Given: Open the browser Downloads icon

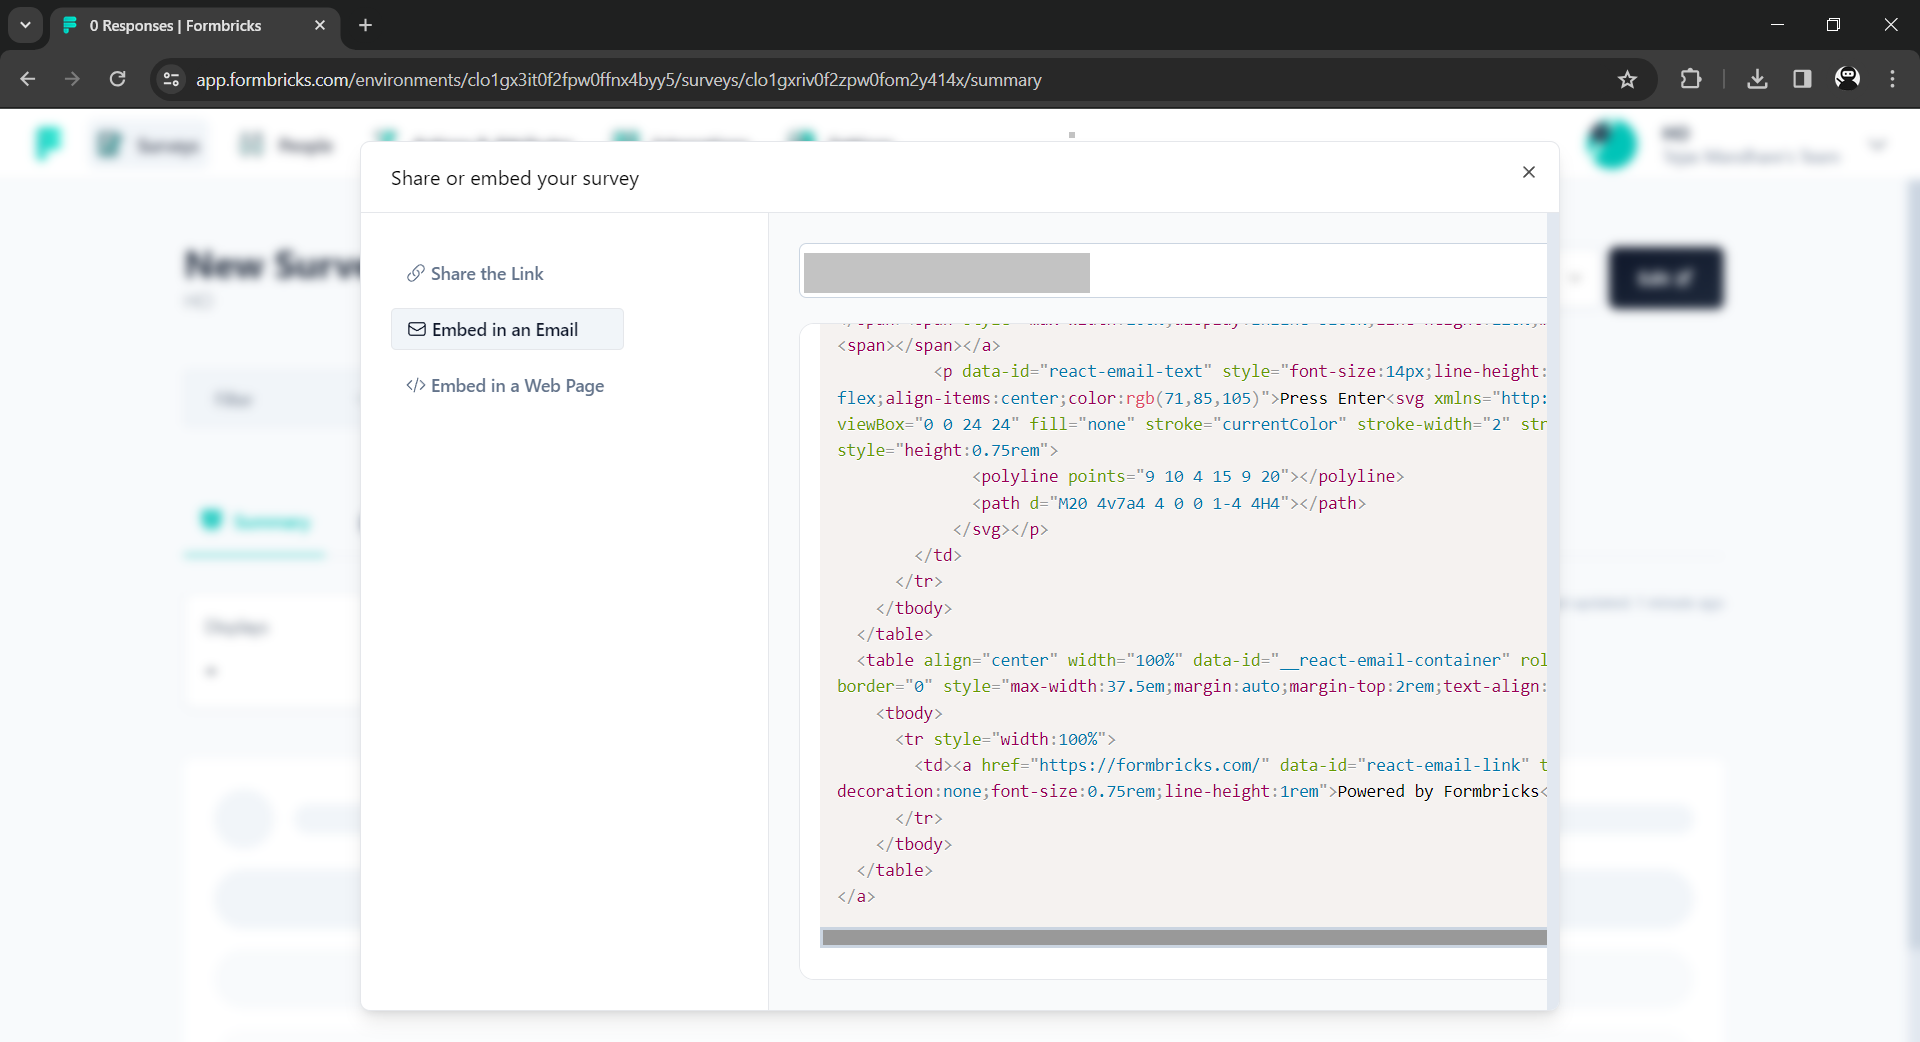Looking at the screenshot, I should (x=1757, y=79).
